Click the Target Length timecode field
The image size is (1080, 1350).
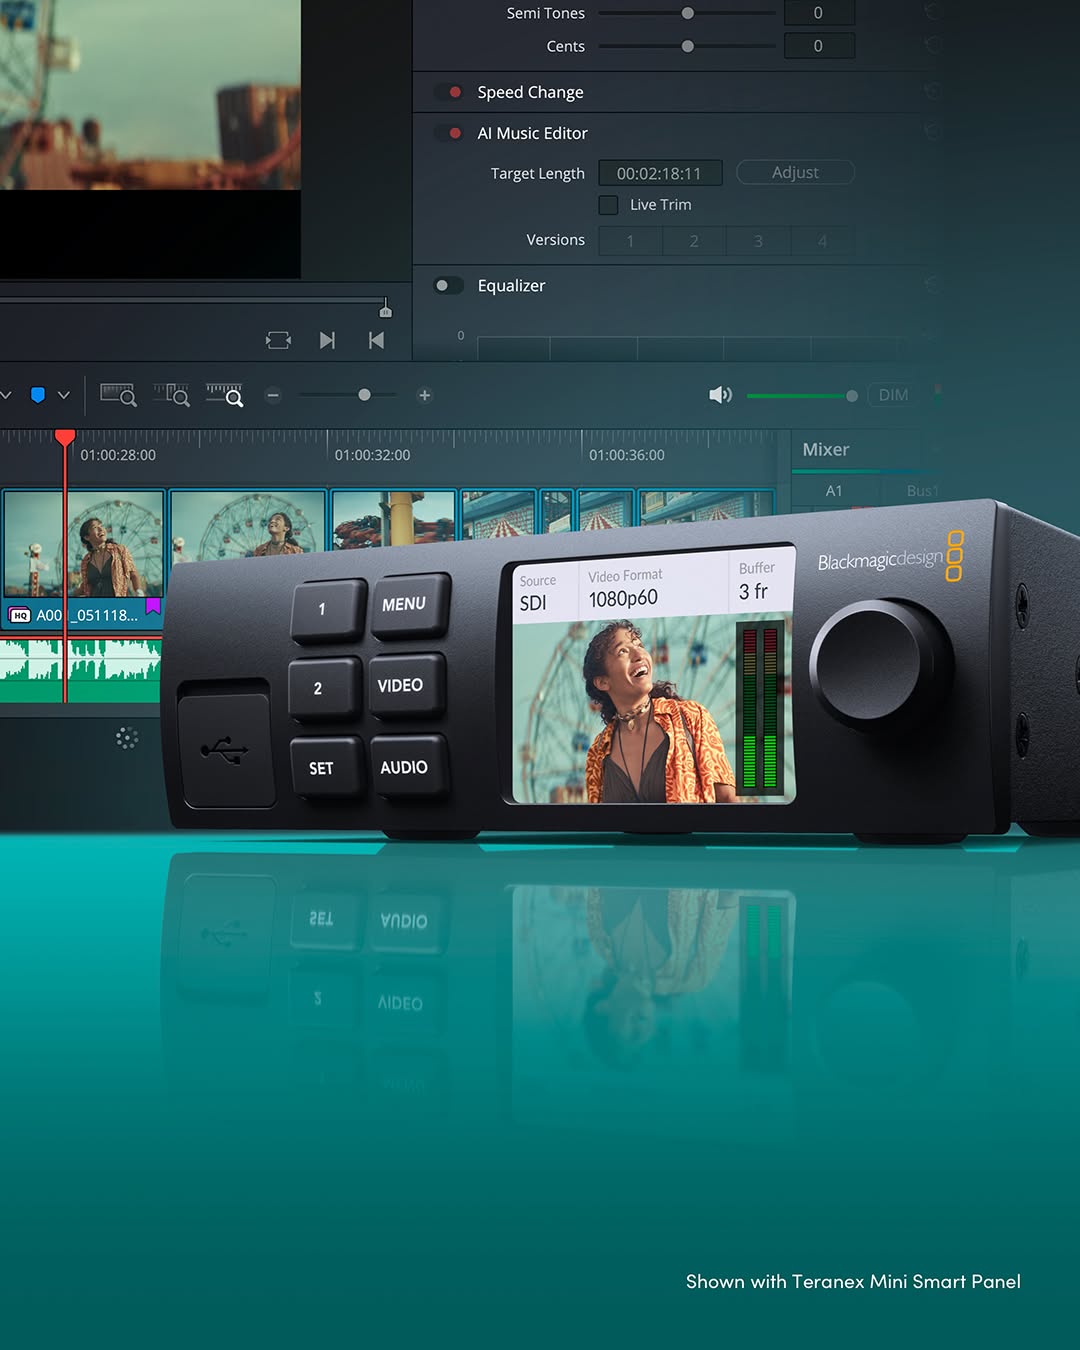click(x=660, y=173)
